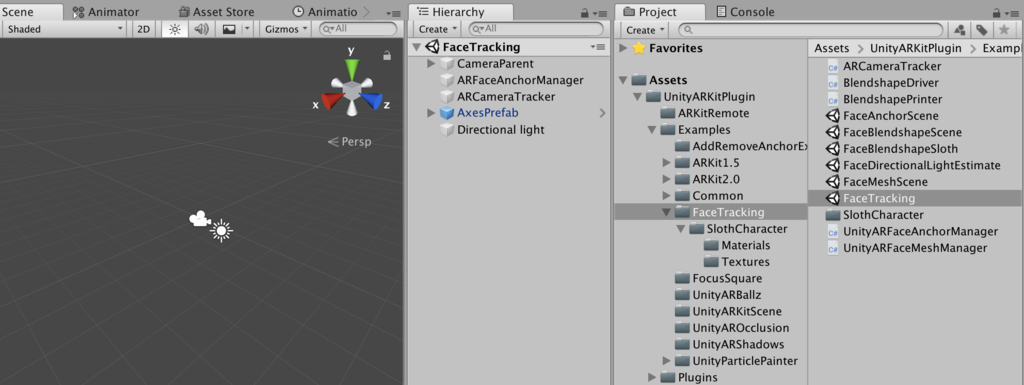
Task: Expand the CameraParent object
Action: click(431, 64)
